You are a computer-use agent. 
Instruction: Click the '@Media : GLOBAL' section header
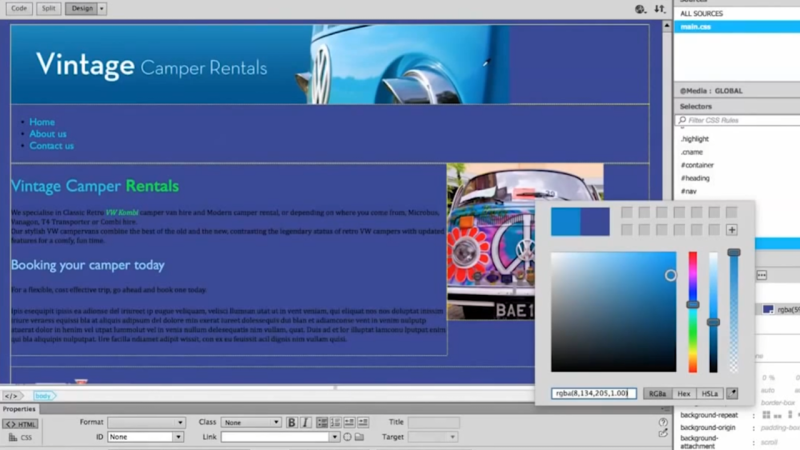point(737,91)
